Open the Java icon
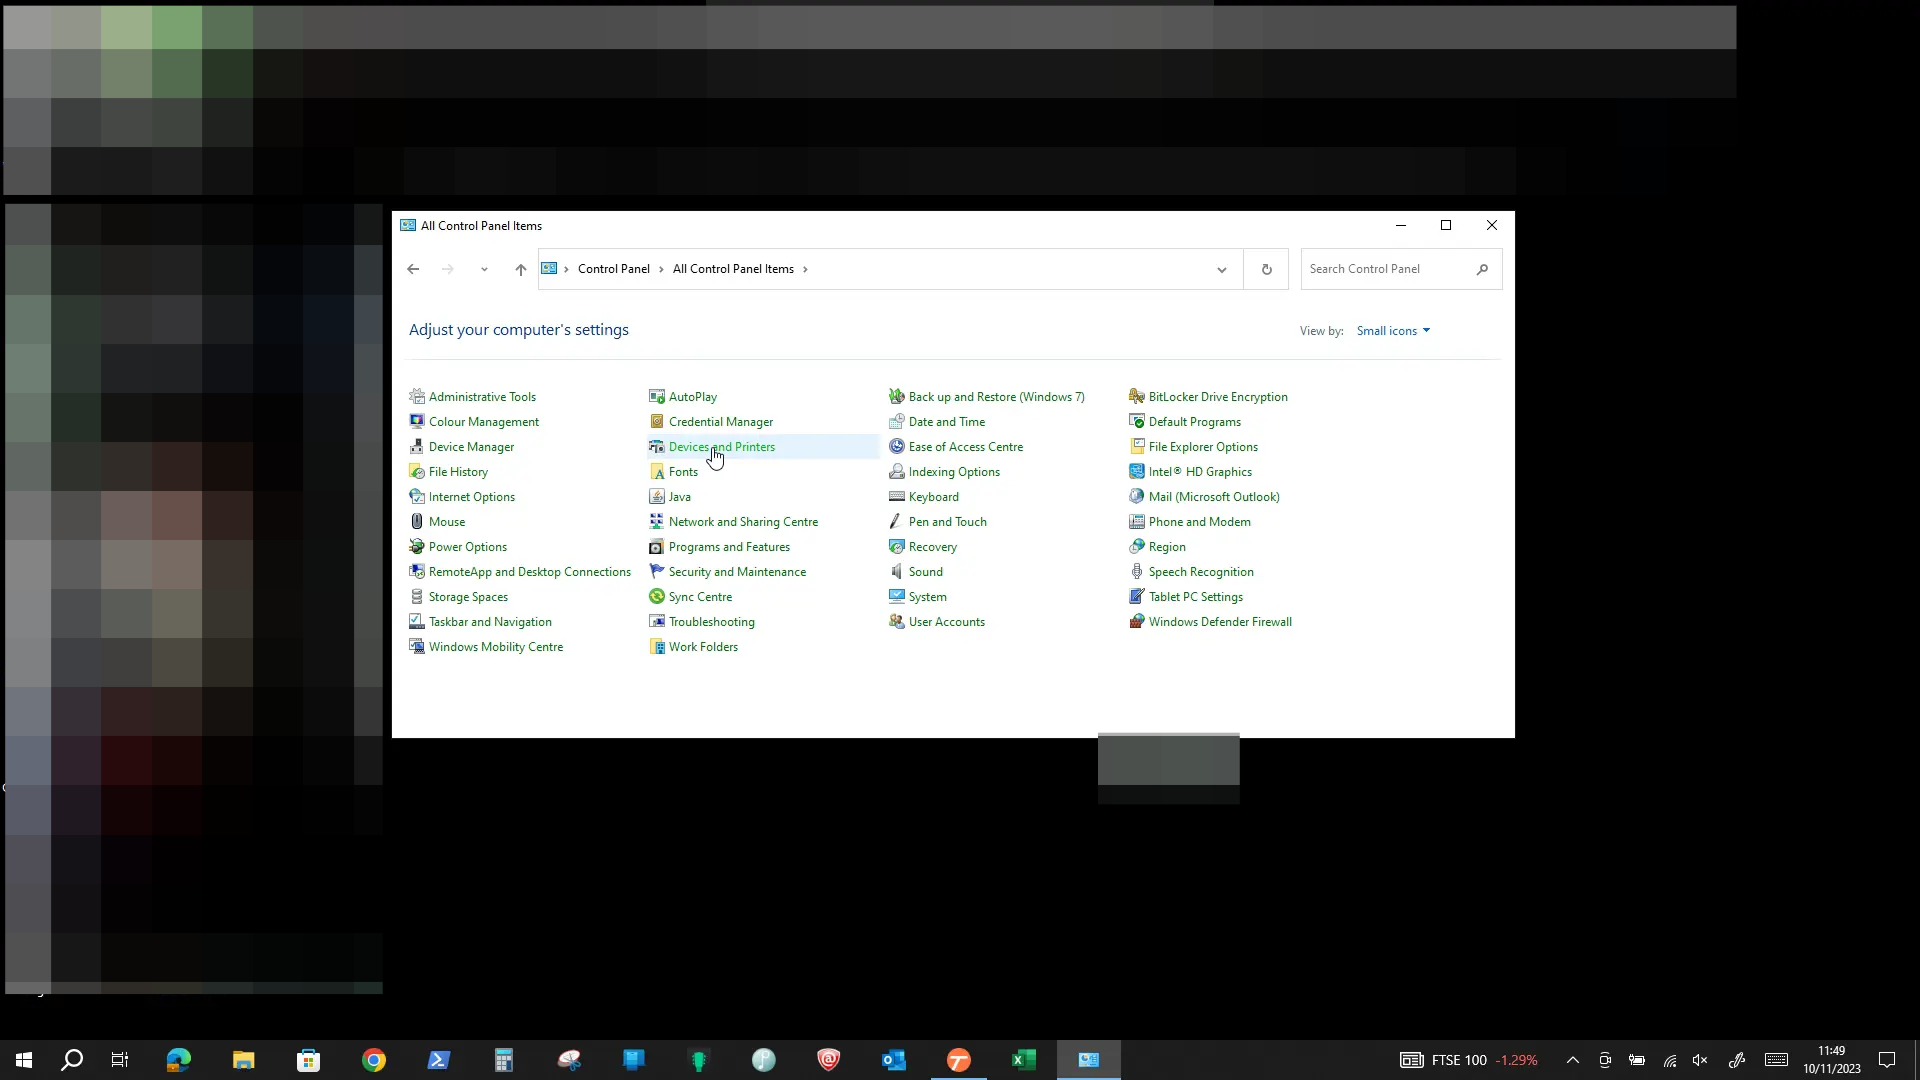Viewport: 1920px width, 1080px height. tap(657, 497)
